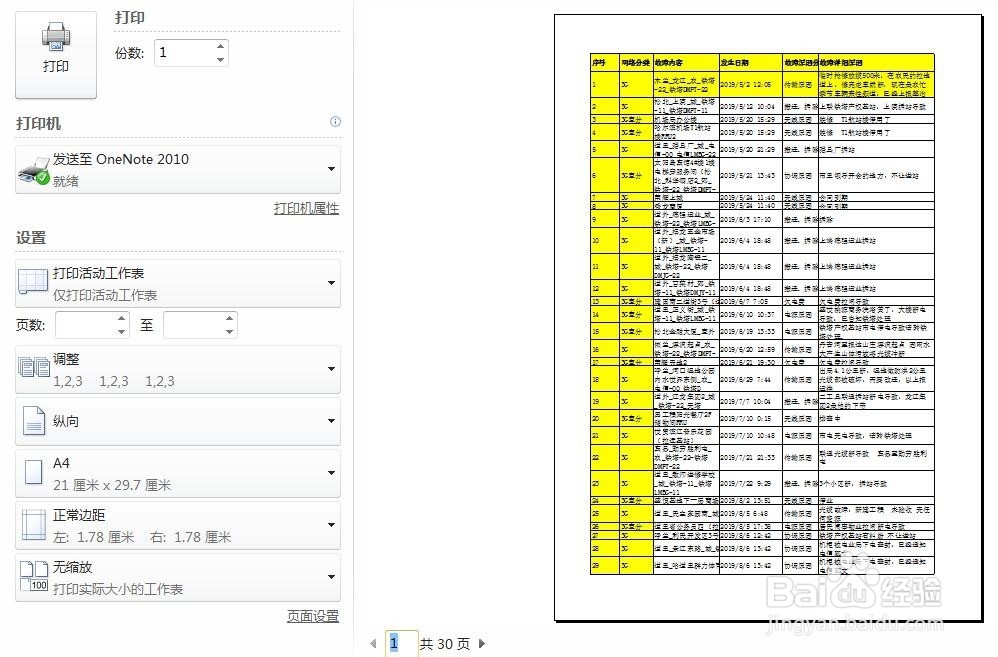Screen dimensions: 998x657
Task: Open the A4 paper size dropdown
Action: pyautogui.click(x=178, y=474)
